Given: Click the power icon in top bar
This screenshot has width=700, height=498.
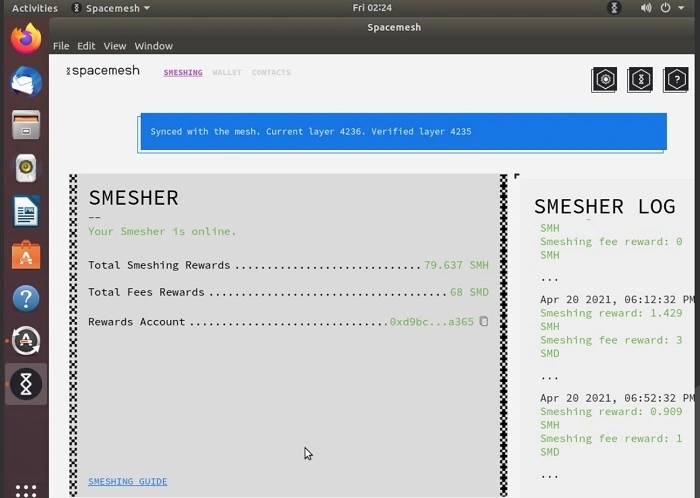Looking at the screenshot, I should point(665,8).
